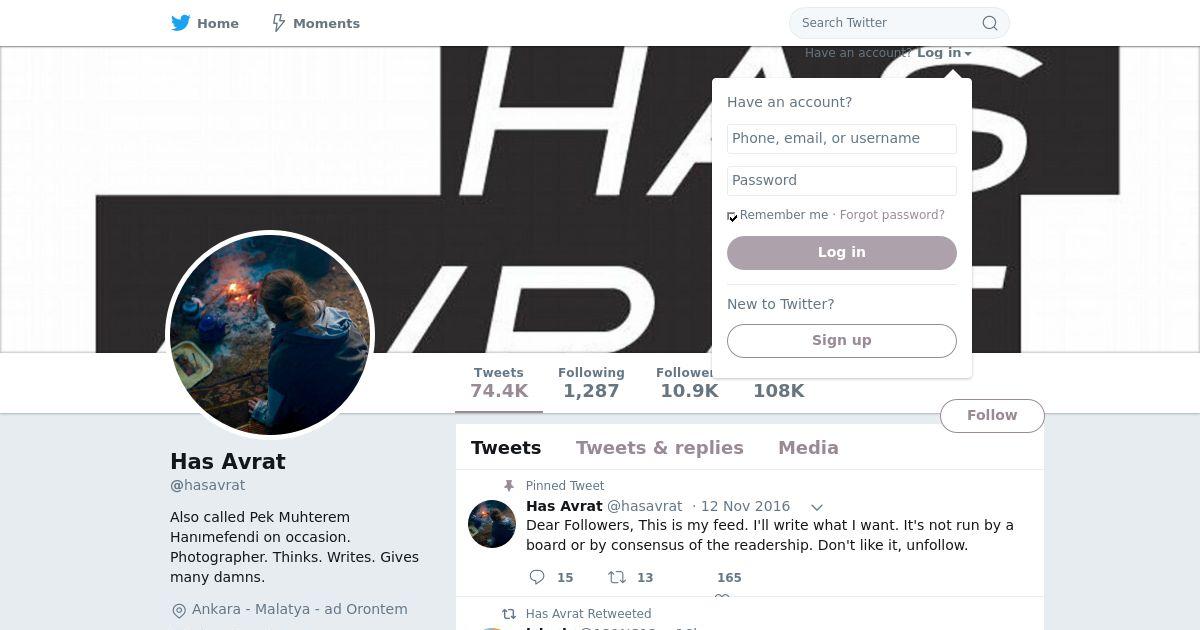The height and width of the screenshot is (630, 1200).
Task: Click the Twitter bird Home icon
Action: tap(181, 23)
